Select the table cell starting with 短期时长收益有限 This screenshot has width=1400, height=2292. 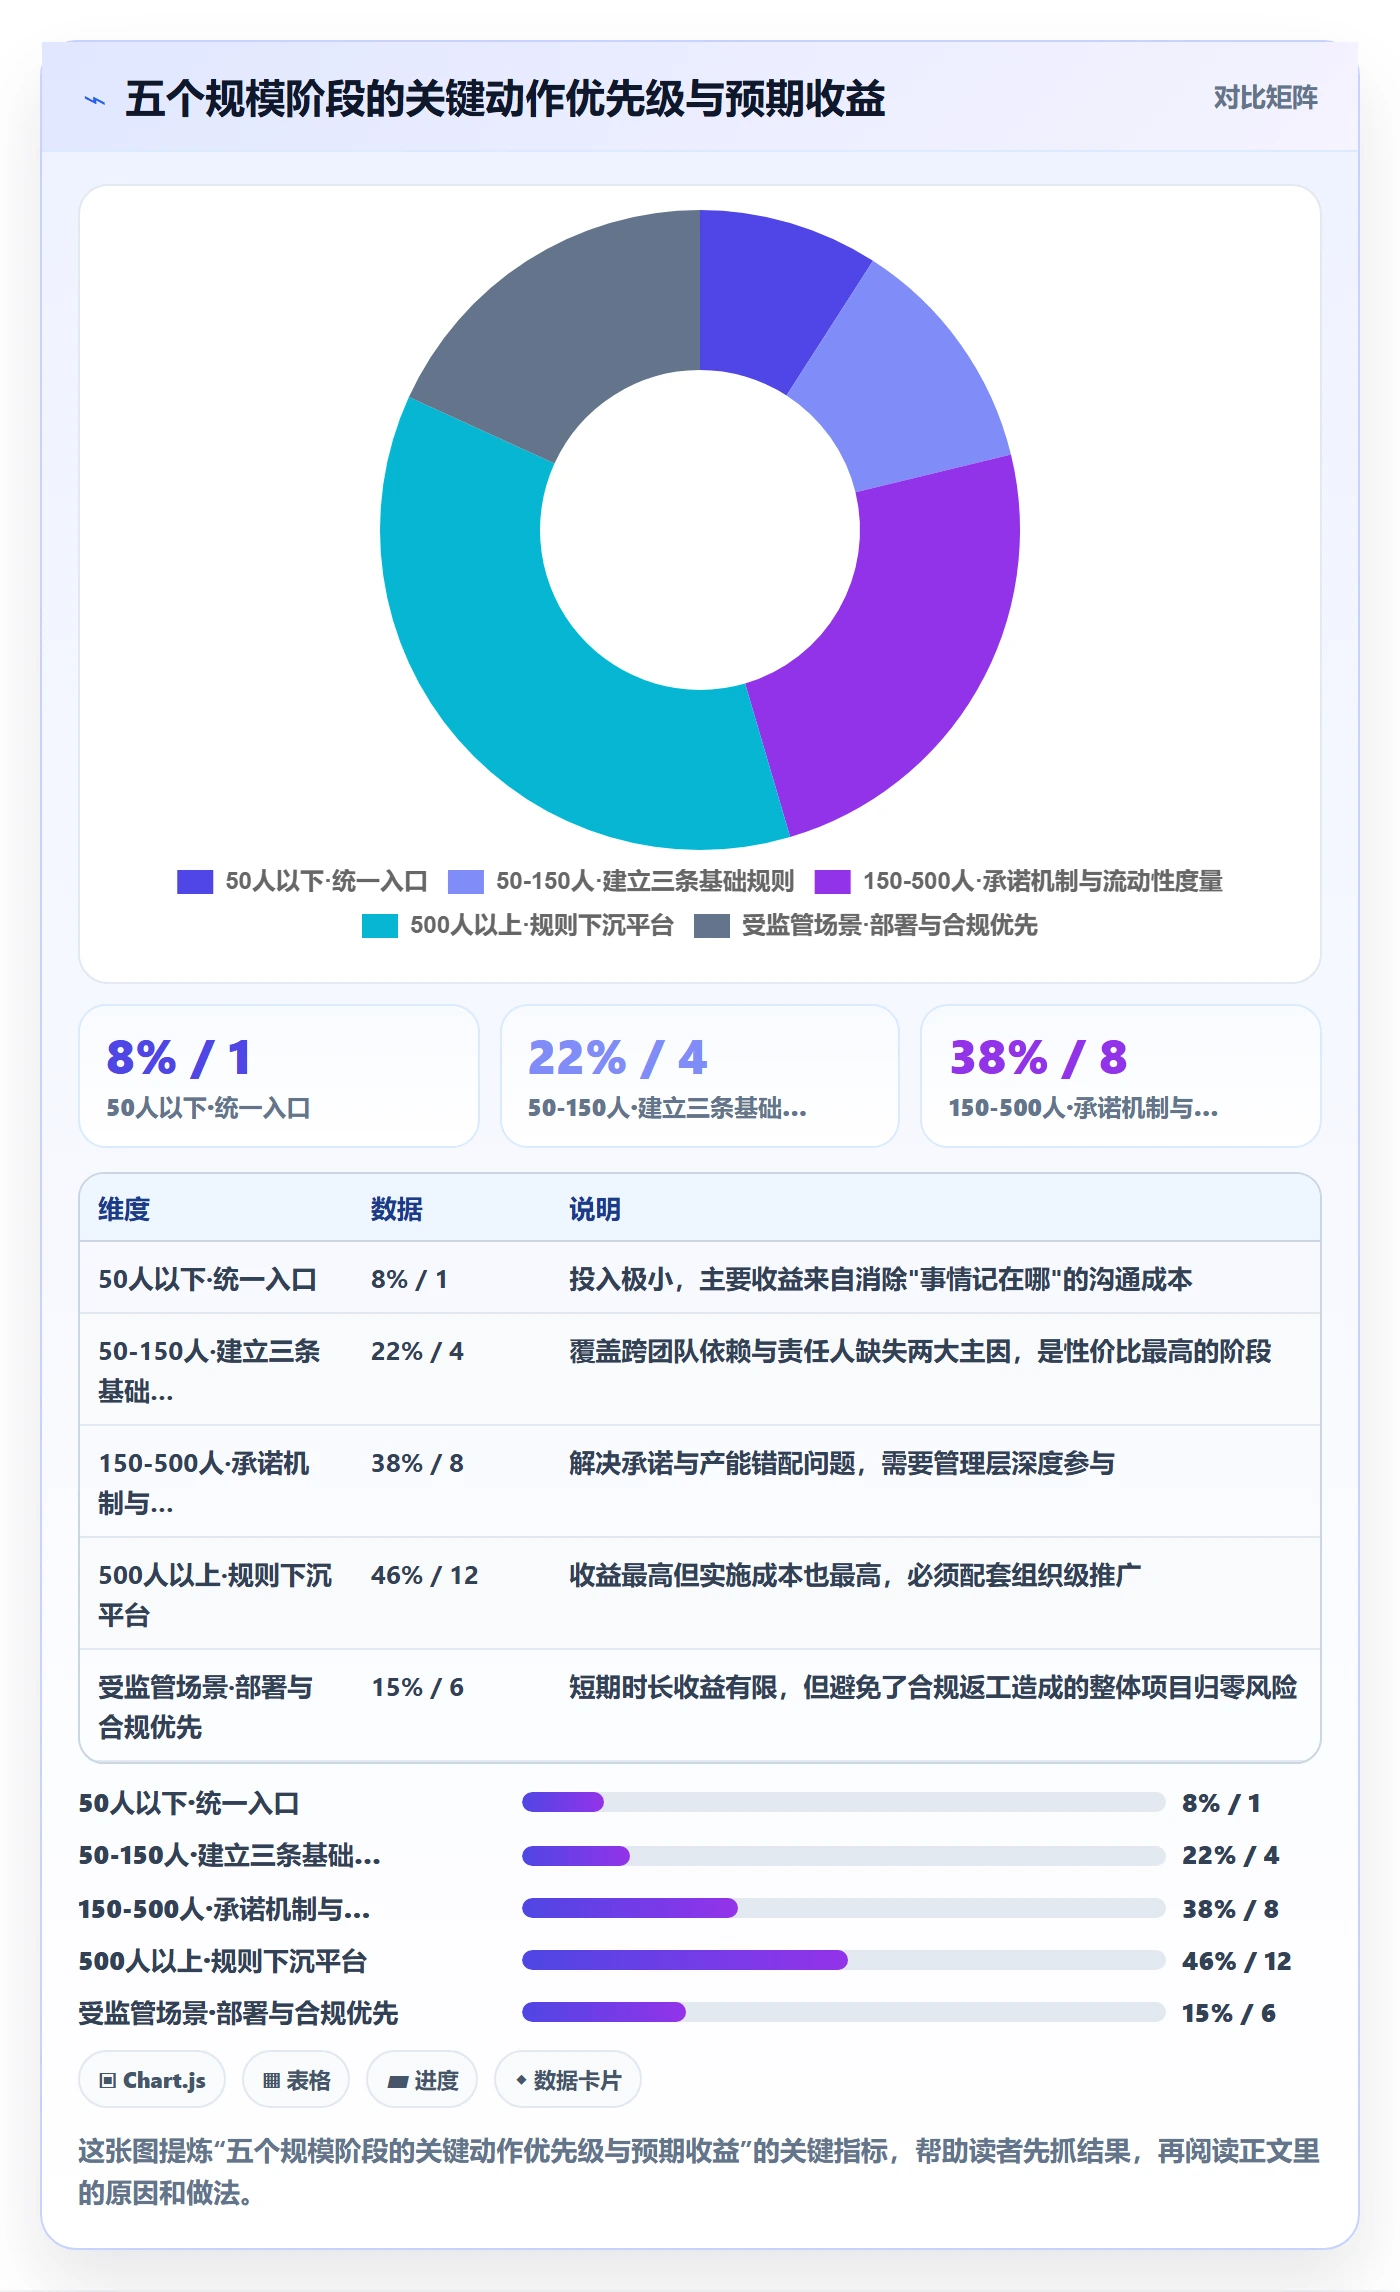click(933, 1687)
